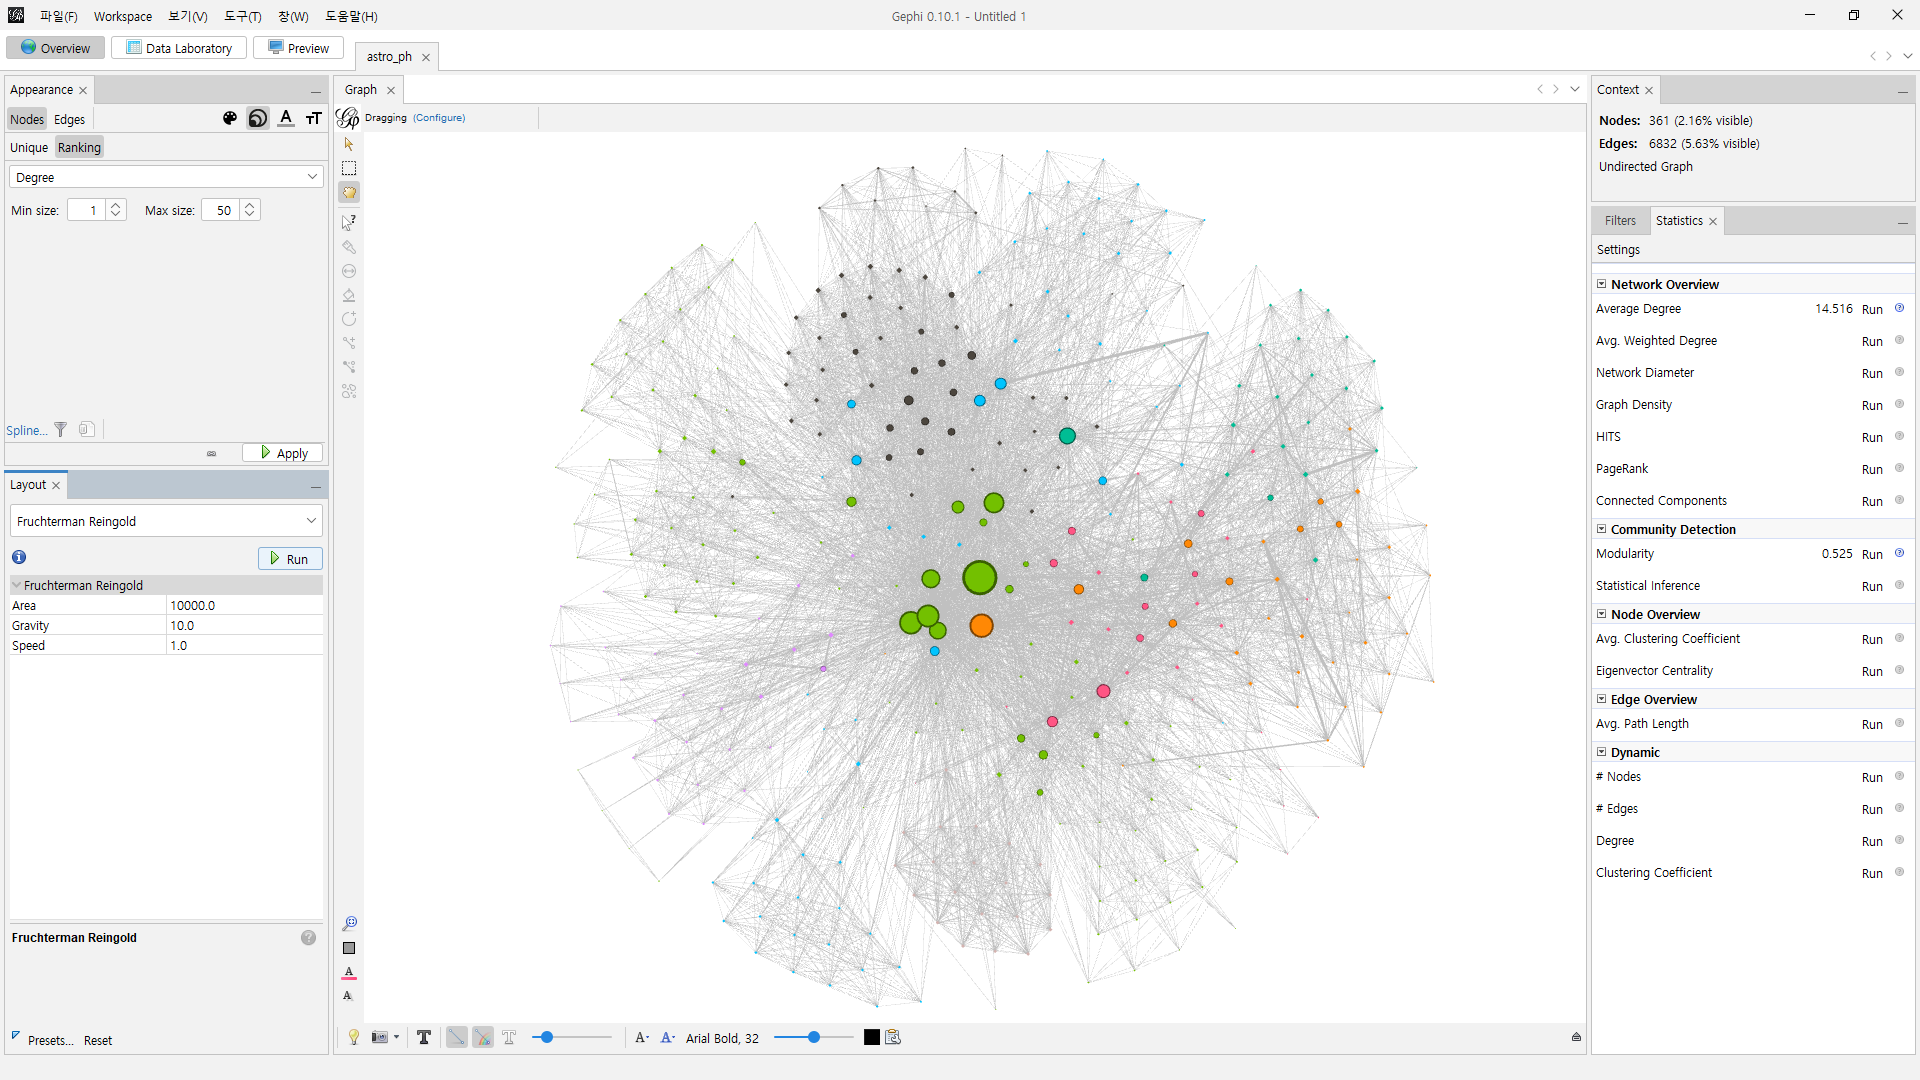
Task: Choose the painter brush tool
Action: point(349,247)
